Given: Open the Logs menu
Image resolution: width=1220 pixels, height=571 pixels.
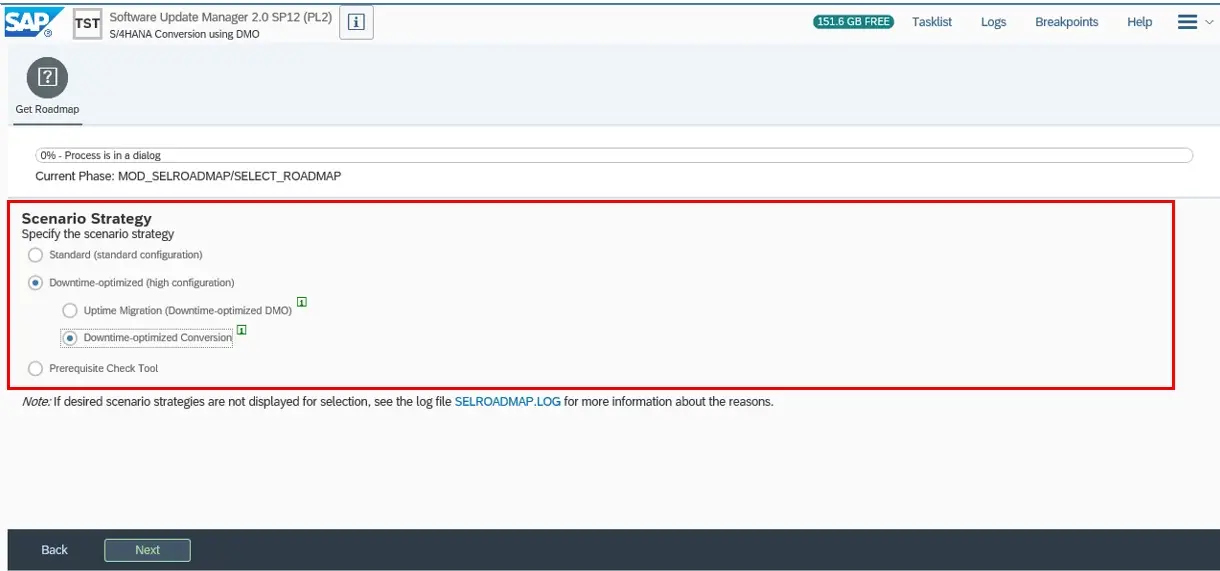Looking at the screenshot, I should coord(993,22).
